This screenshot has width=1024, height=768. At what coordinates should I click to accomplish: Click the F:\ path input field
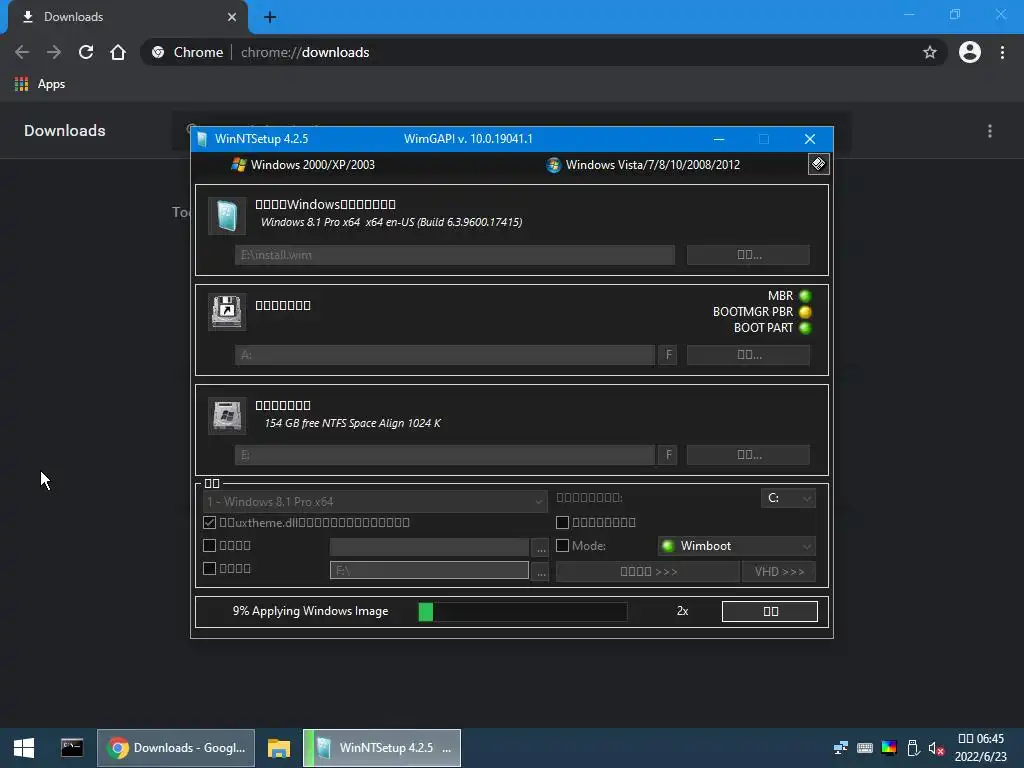429,571
